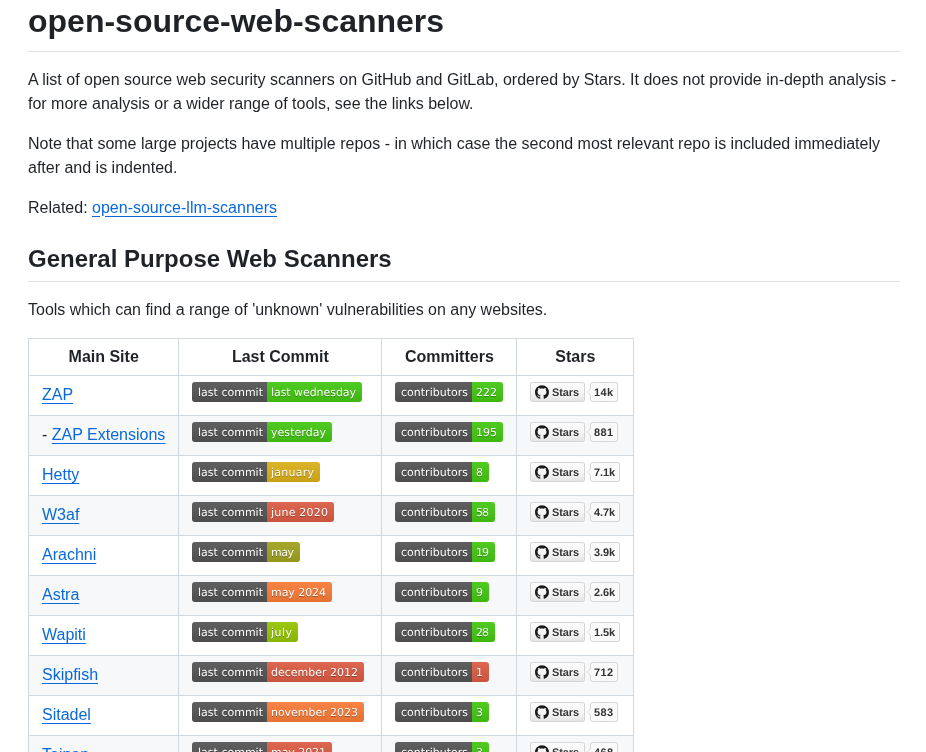Click the GitHub Stars button for Hetty
The height and width of the screenshot is (752, 926).
pos(557,473)
